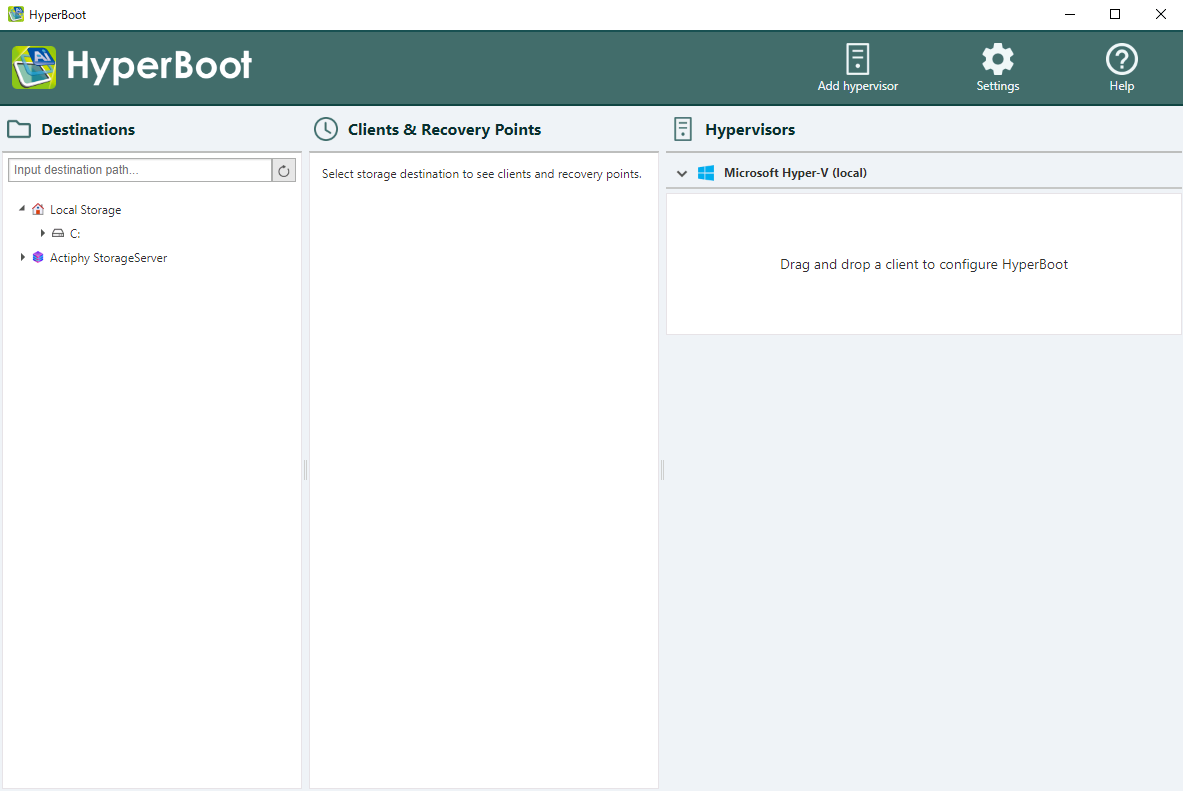Click the Destinations panel heading

coord(88,130)
